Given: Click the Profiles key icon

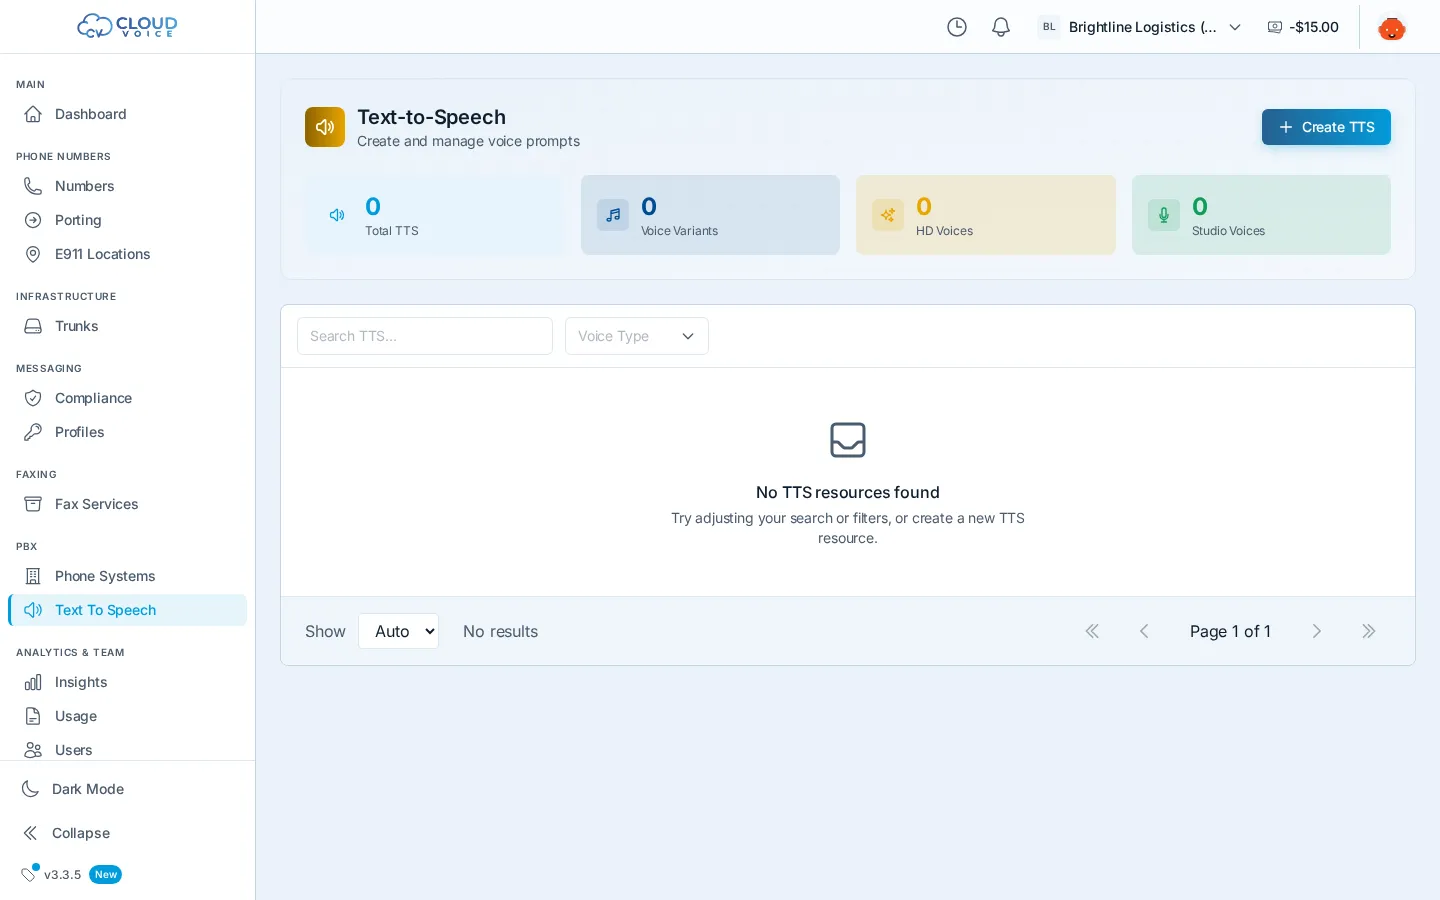Looking at the screenshot, I should point(33,432).
